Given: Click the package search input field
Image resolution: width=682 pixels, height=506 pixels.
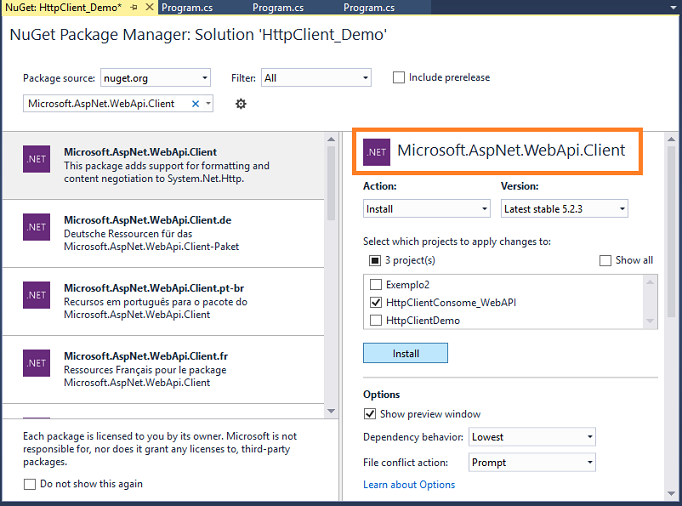Looking at the screenshot, I should point(107,104).
